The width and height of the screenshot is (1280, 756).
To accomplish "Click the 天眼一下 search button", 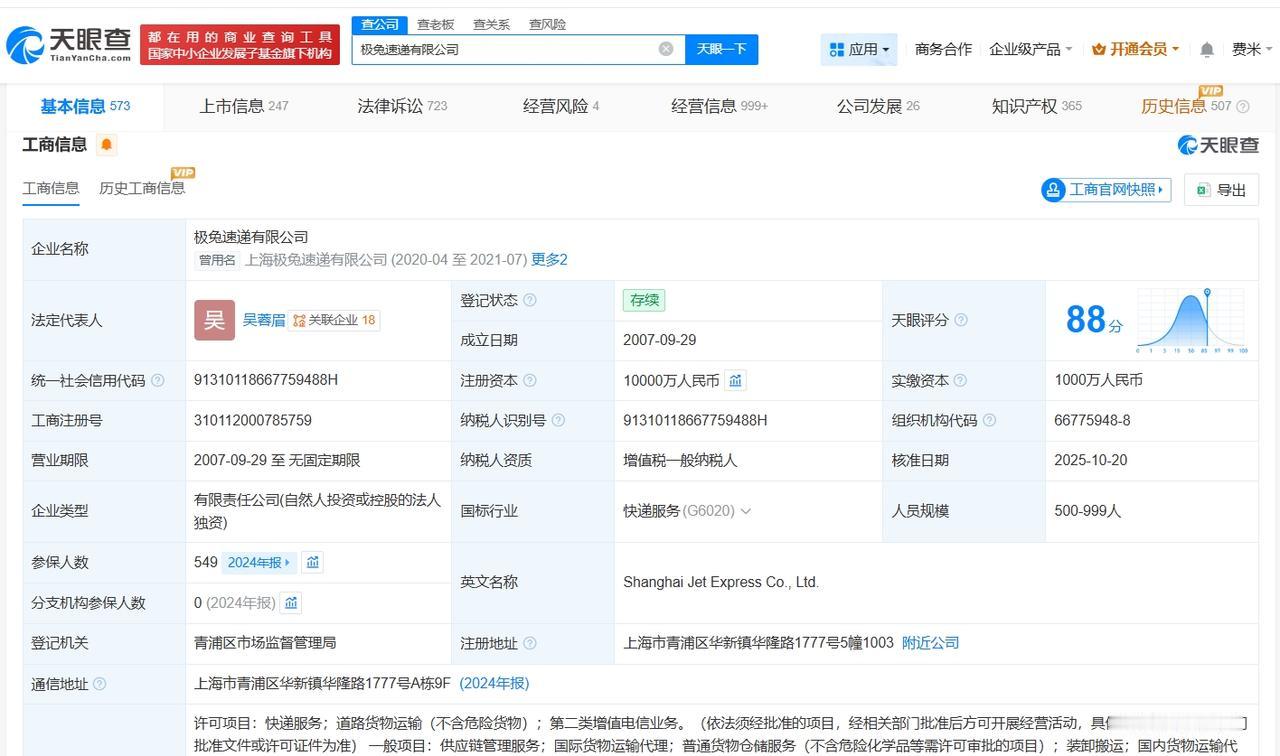I will coord(721,49).
